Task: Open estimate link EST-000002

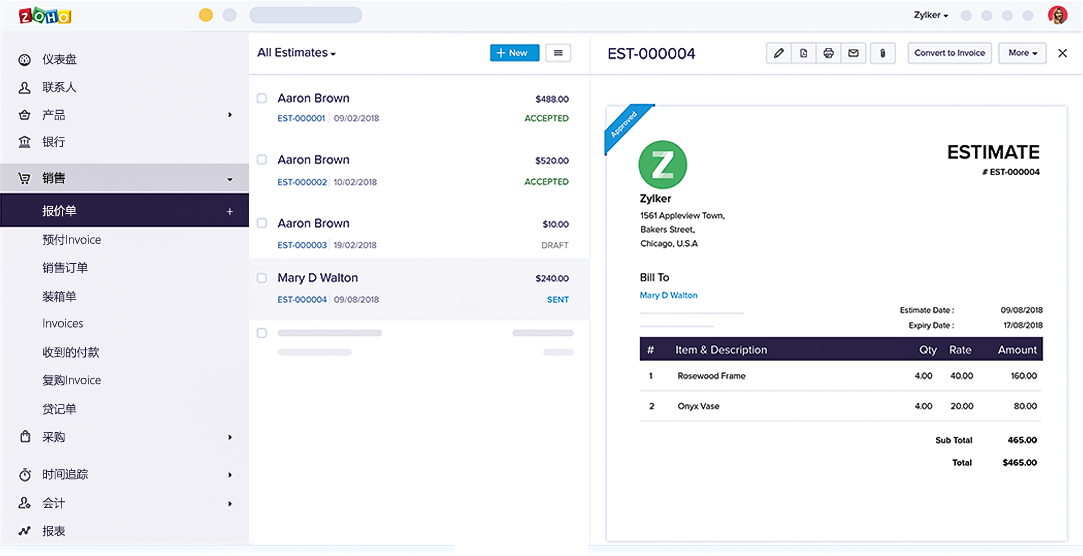Action: tap(302, 182)
